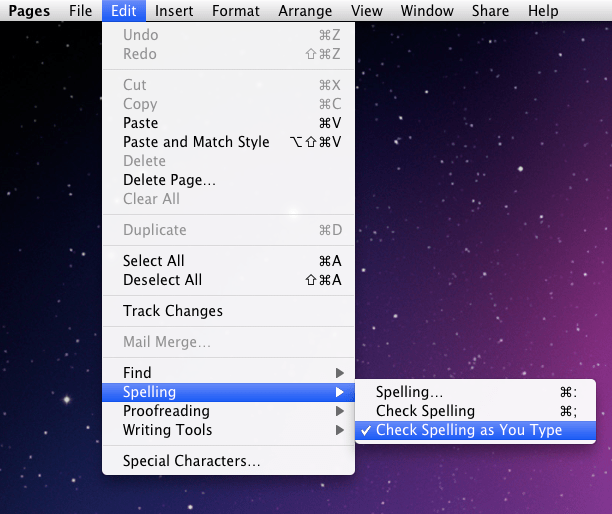Toggle Check Spelling as You Type
The height and width of the screenshot is (514, 612).
tap(475, 430)
